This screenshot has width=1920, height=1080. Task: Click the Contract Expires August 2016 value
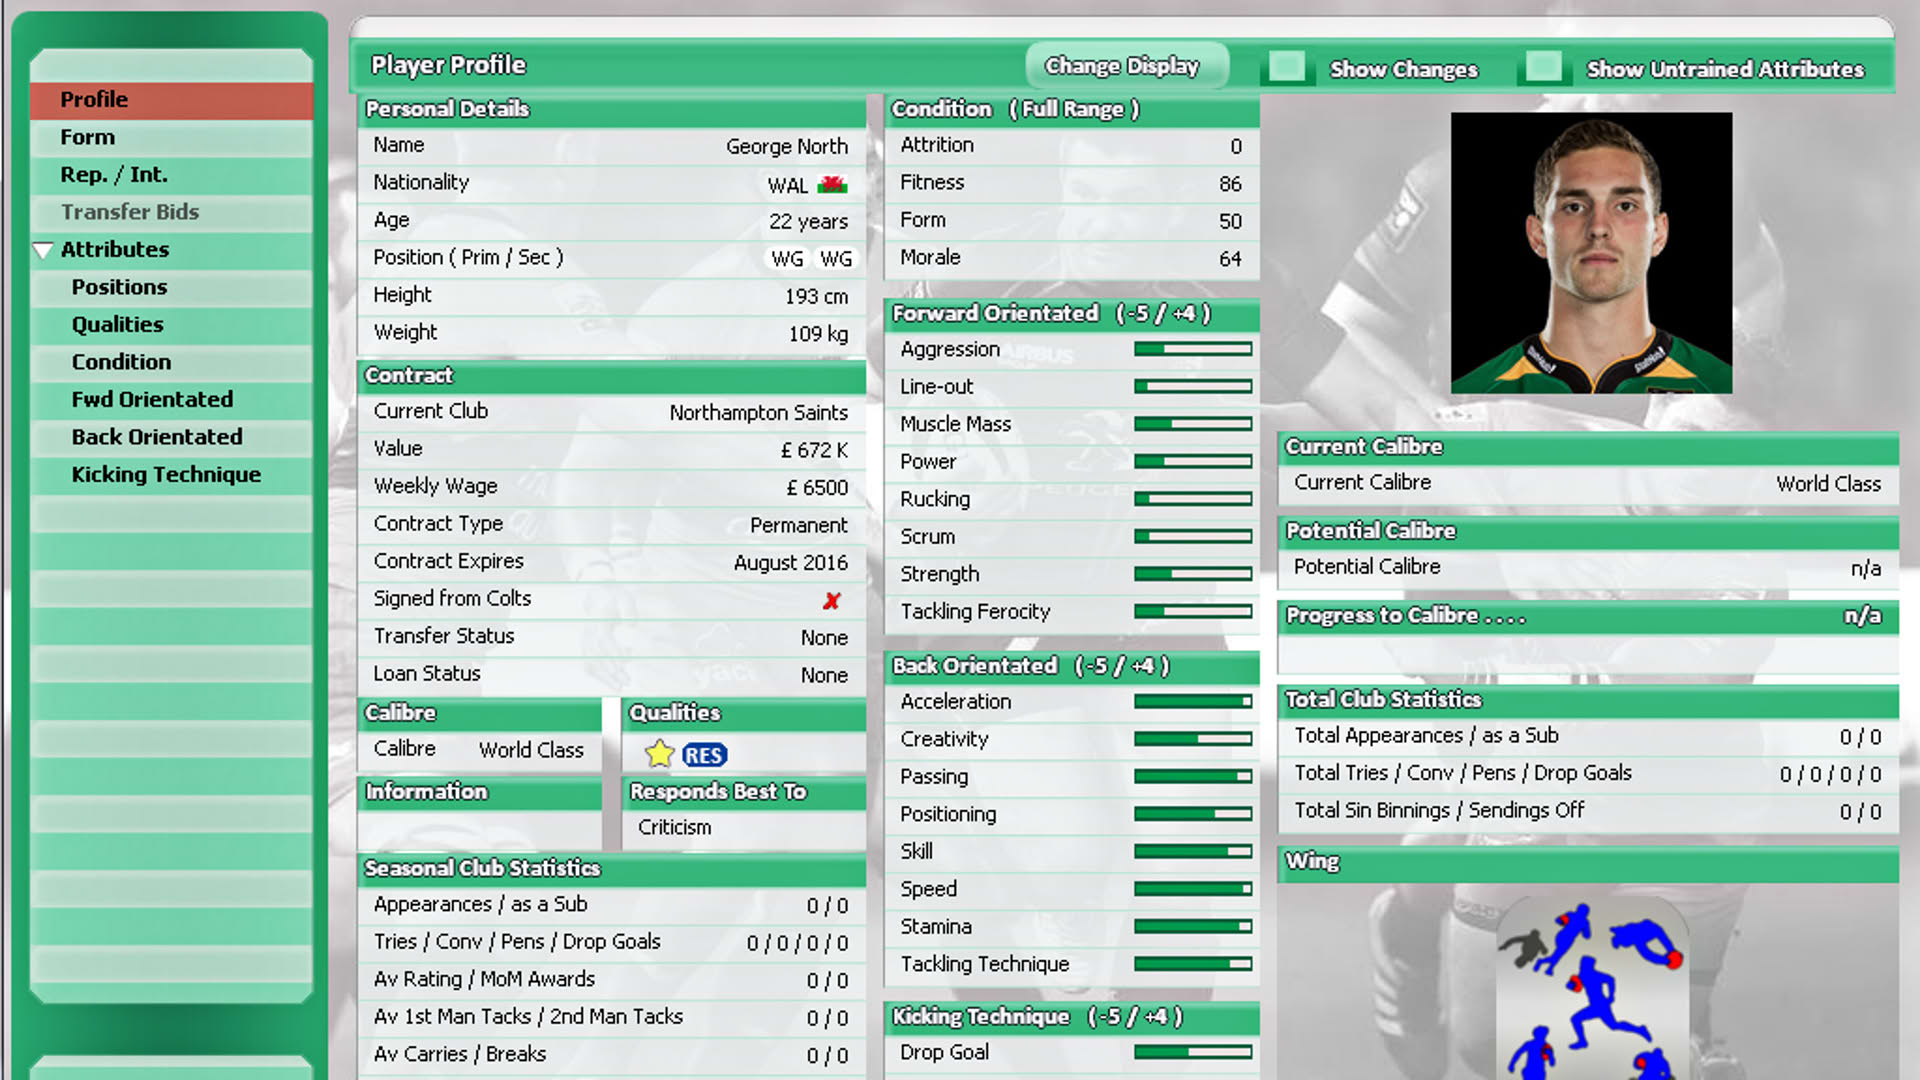pos(790,563)
